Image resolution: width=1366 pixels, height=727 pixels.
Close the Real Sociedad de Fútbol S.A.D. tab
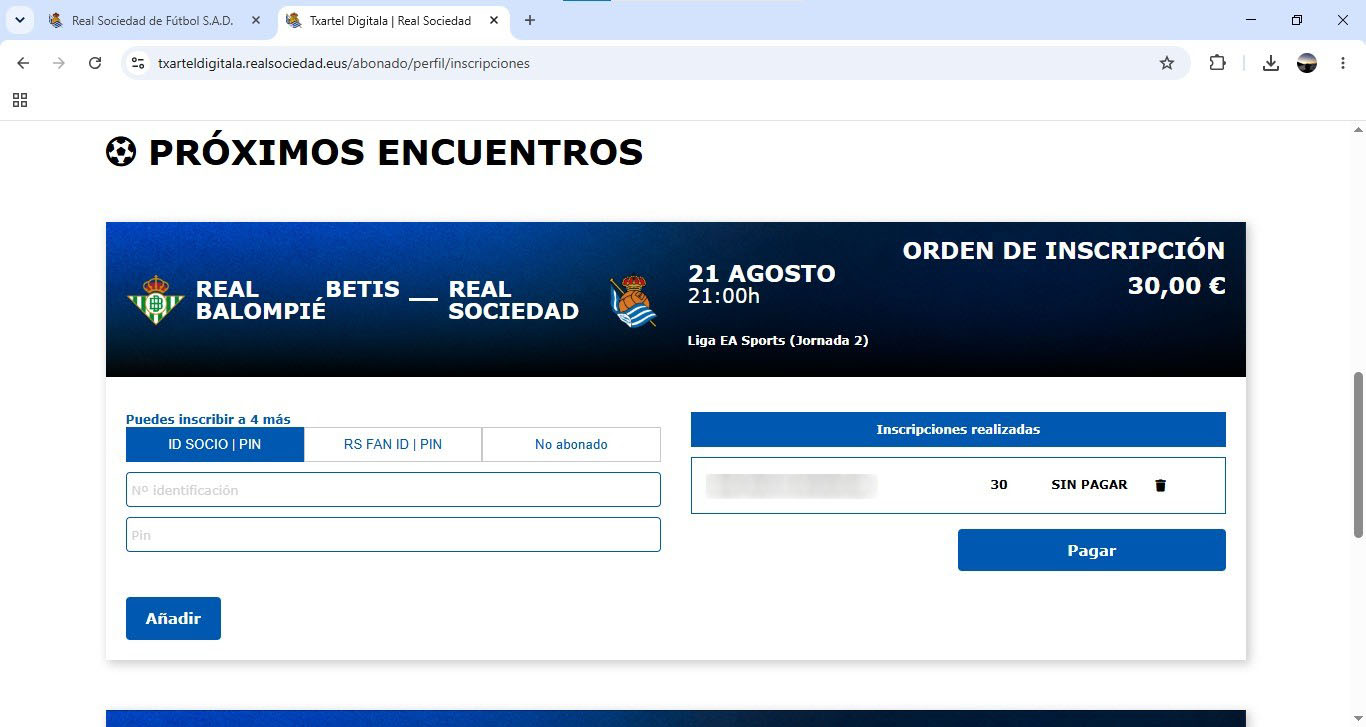click(x=256, y=20)
